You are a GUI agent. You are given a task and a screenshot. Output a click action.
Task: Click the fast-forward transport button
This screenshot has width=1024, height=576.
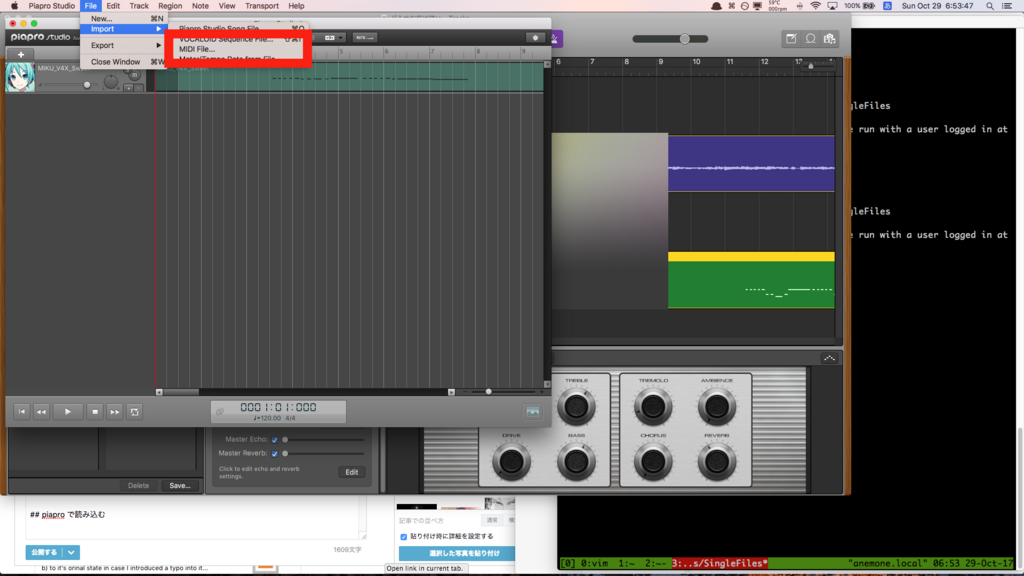pyautogui.click(x=114, y=412)
